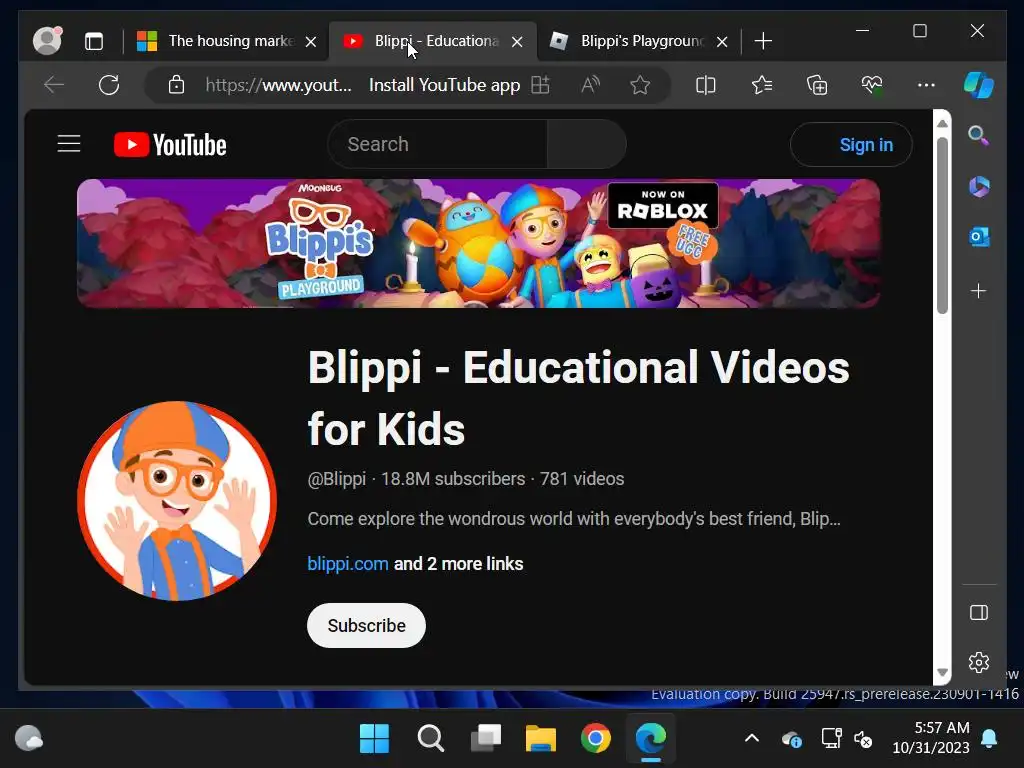Launch File Explorer from taskbar

[x=541, y=739]
